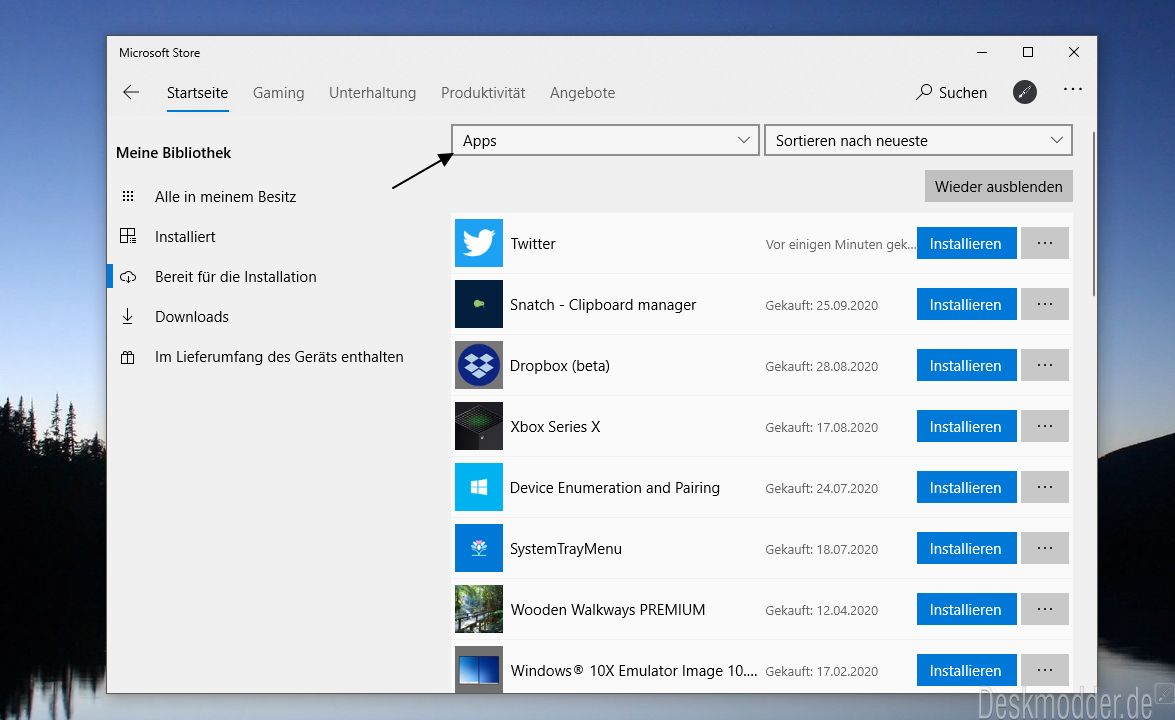Maximize the Microsoft Store window

[1028, 52]
